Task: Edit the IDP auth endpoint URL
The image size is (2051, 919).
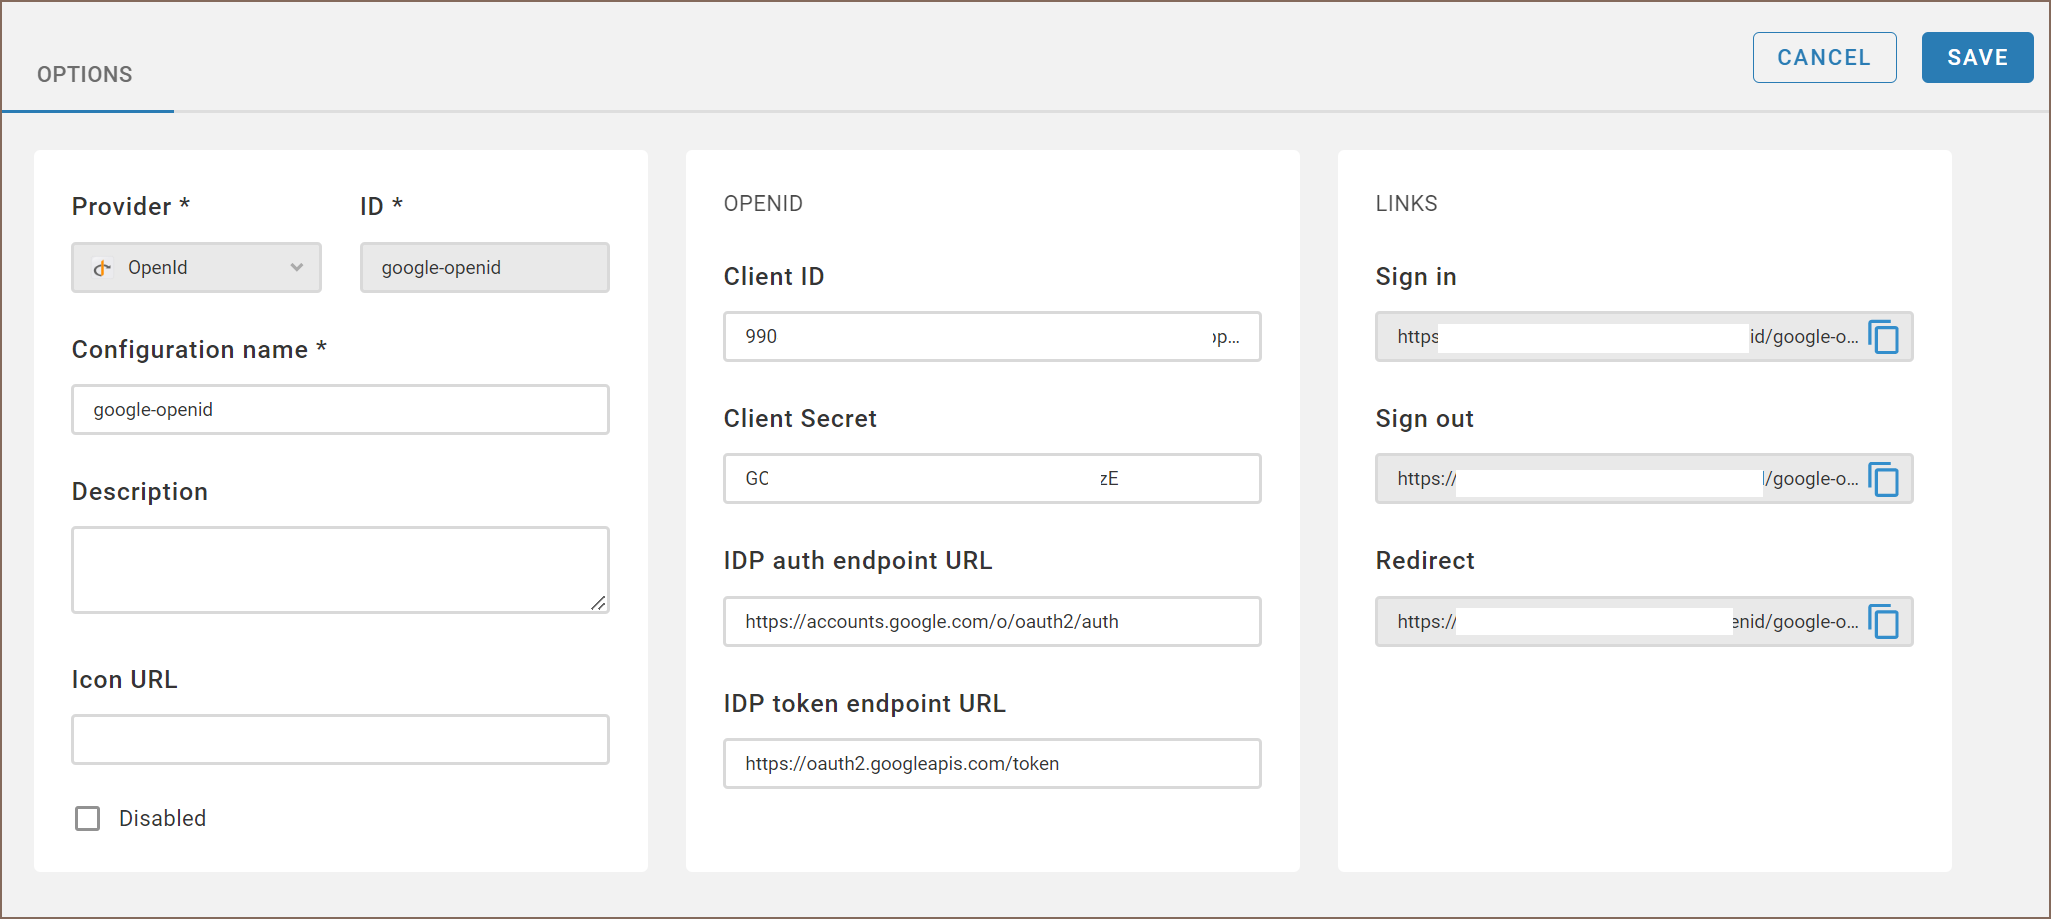Action: tap(991, 622)
